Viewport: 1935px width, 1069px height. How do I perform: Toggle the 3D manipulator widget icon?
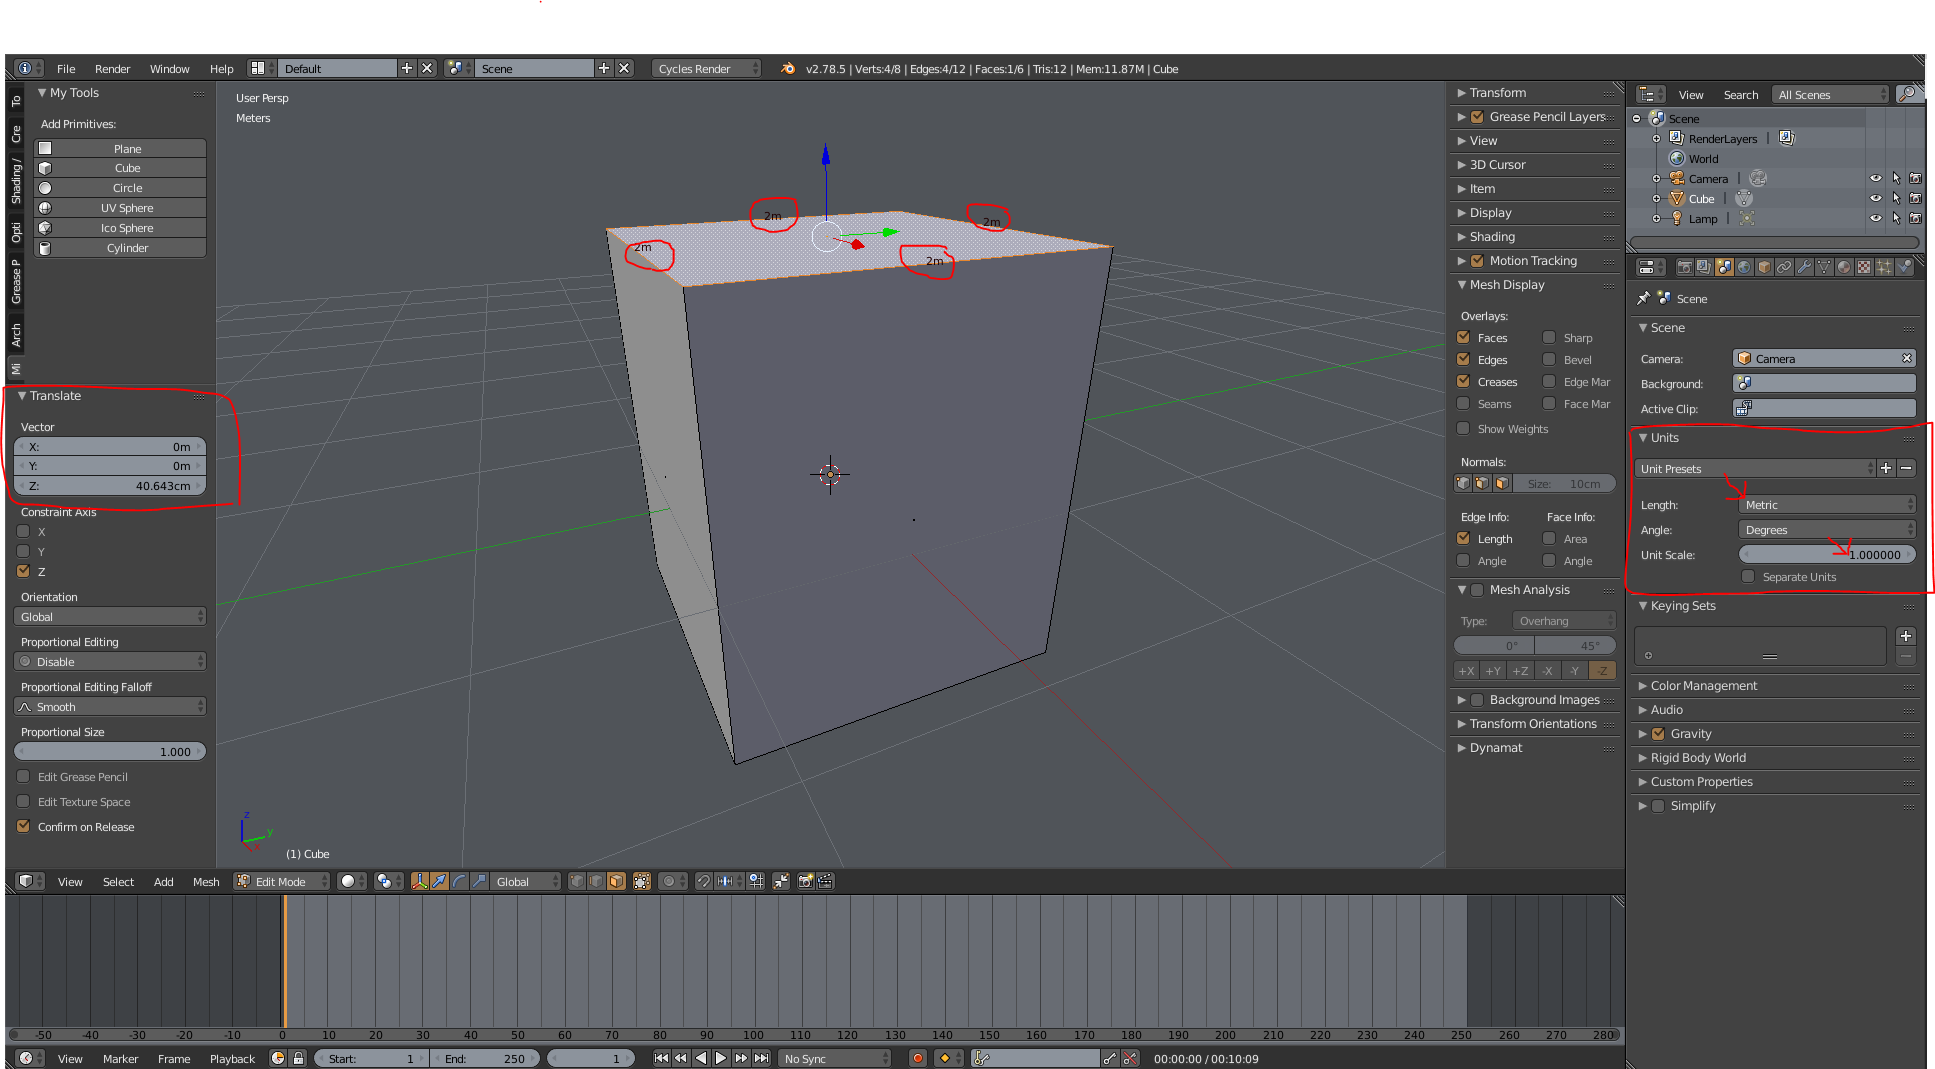[x=420, y=881]
